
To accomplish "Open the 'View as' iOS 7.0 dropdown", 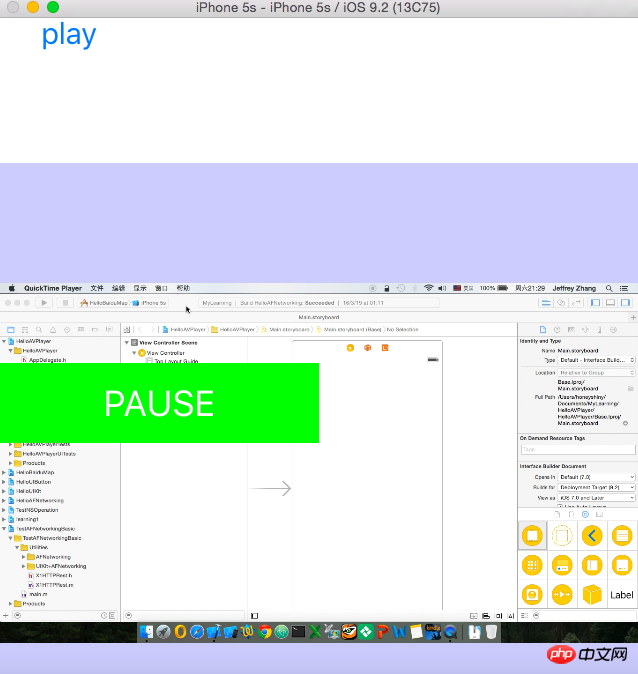I will coord(596,498).
